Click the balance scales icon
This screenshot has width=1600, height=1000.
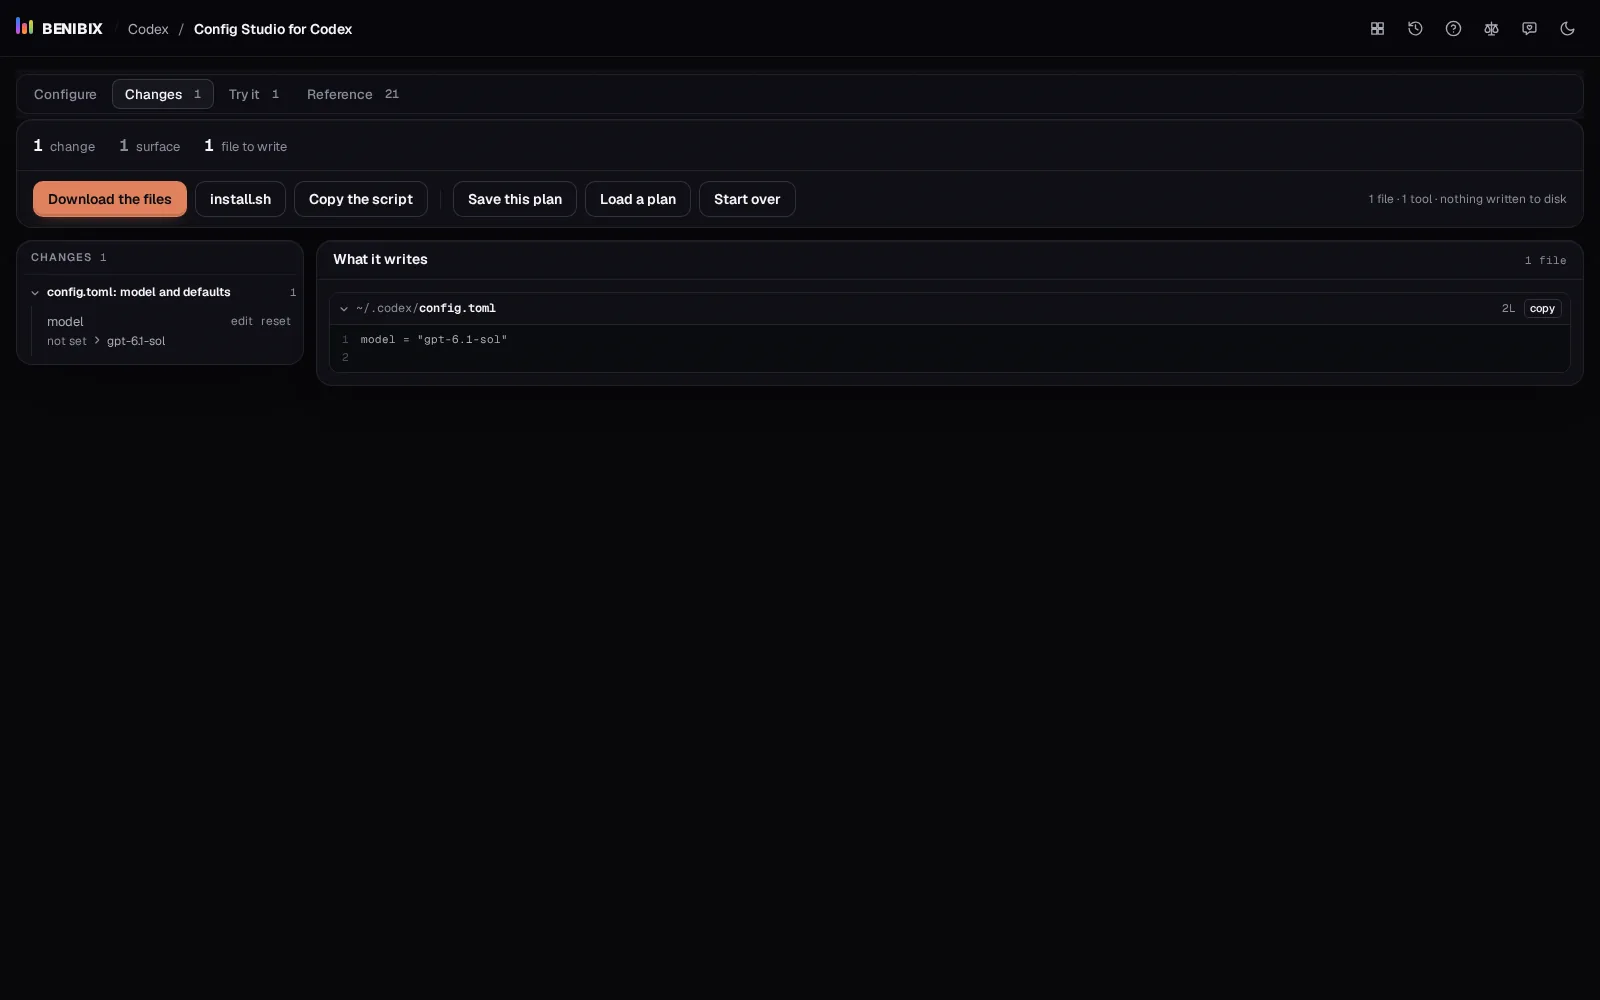1491,29
